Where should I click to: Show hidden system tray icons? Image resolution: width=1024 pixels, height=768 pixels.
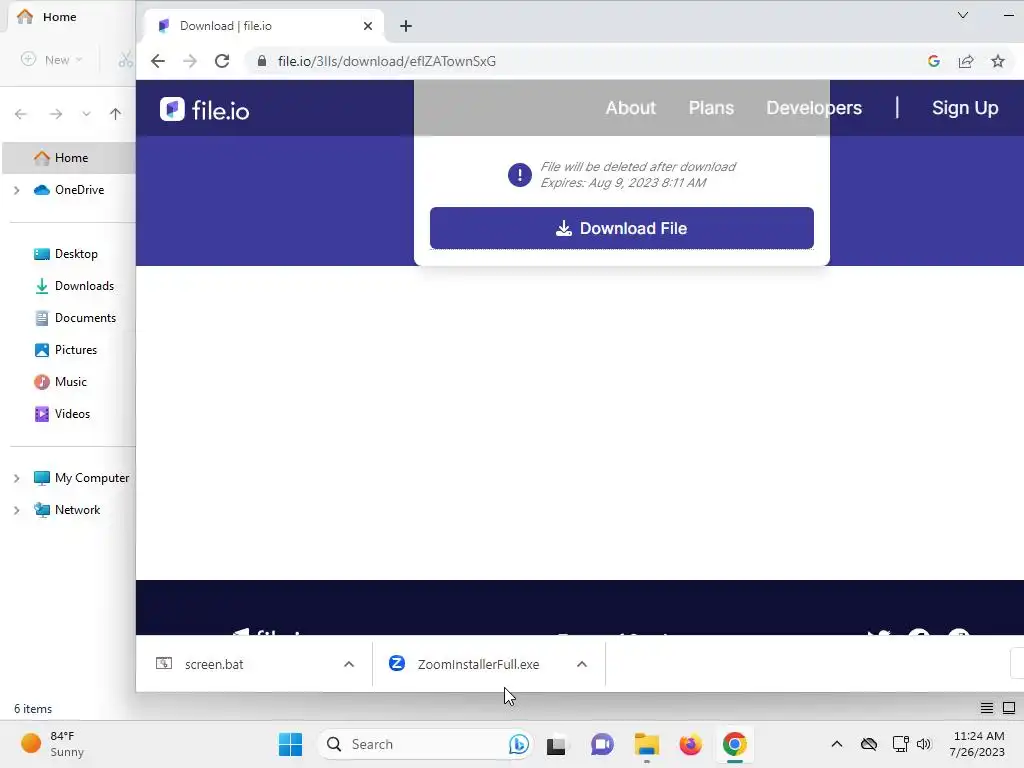coord(837,744)
